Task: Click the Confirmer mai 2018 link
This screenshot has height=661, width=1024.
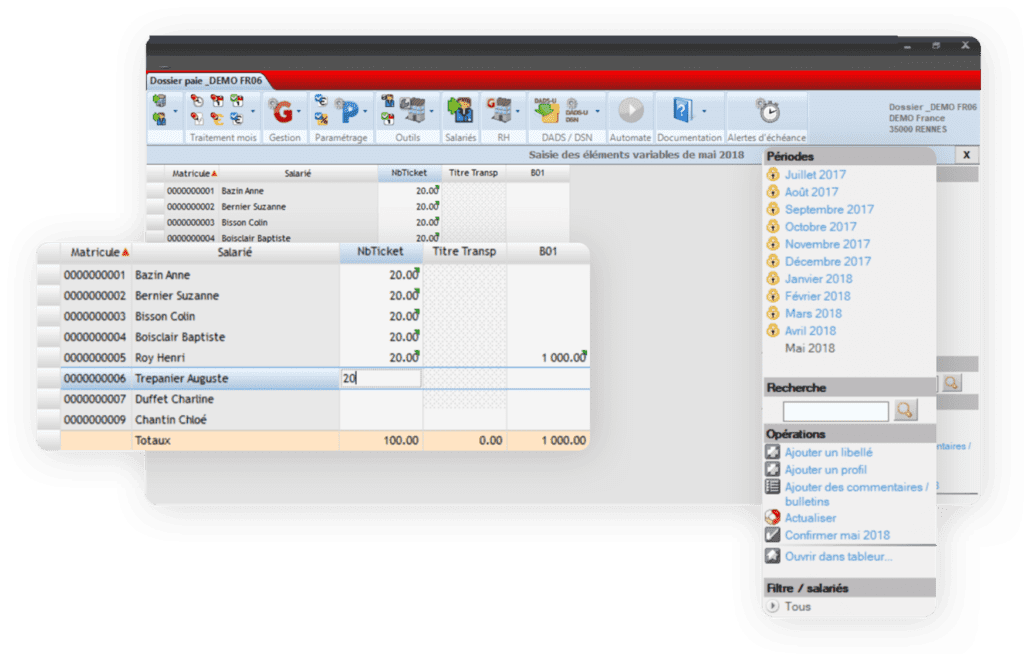Action: coord(836,535)
